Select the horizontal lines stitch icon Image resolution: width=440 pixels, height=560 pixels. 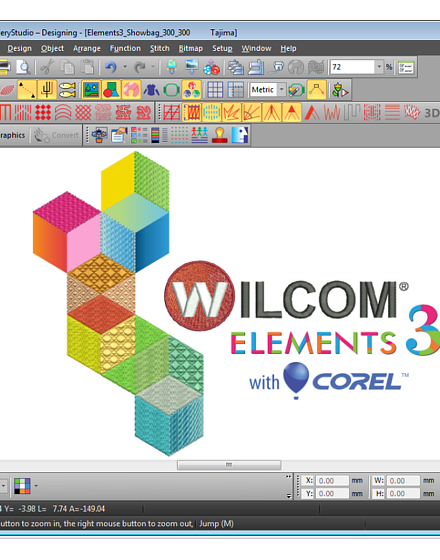click(392, 112)
